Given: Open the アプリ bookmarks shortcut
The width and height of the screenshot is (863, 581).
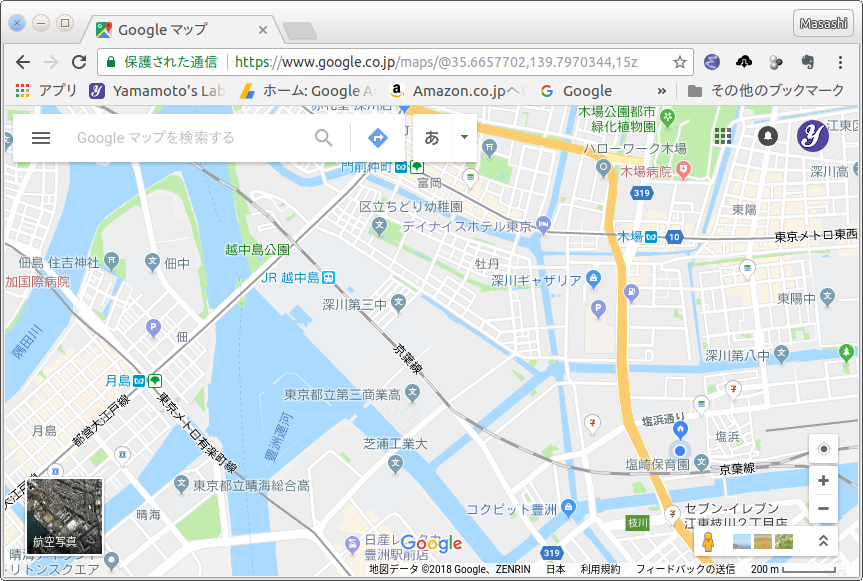Looking at the screenshot, I should (46, 91).
